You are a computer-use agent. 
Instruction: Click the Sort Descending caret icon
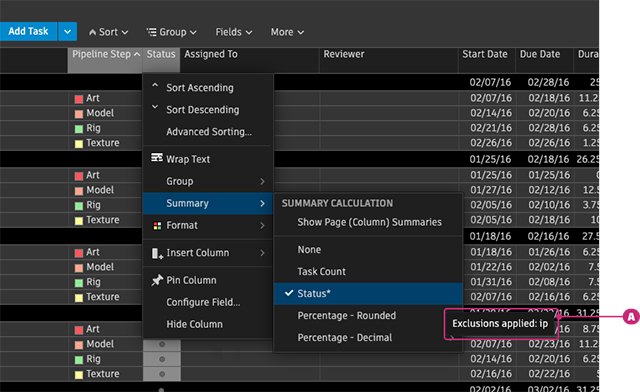coord(155,107)
